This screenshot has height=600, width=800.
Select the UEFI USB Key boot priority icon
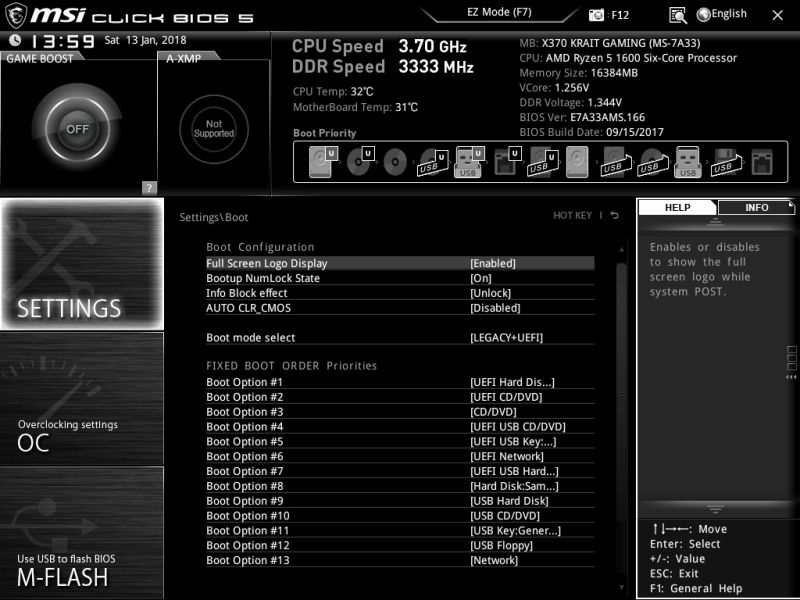pyautogui.click(x=468, y=162)
